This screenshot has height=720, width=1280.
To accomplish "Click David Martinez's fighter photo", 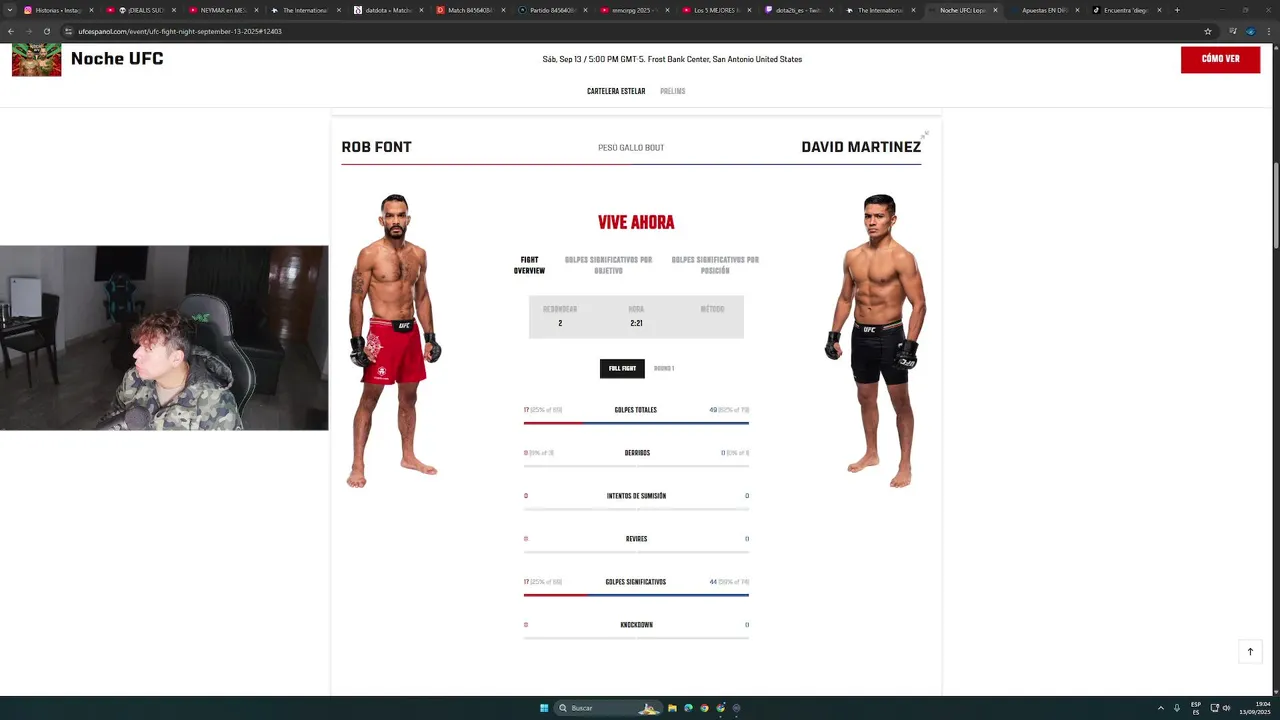I will click(874, 340).
